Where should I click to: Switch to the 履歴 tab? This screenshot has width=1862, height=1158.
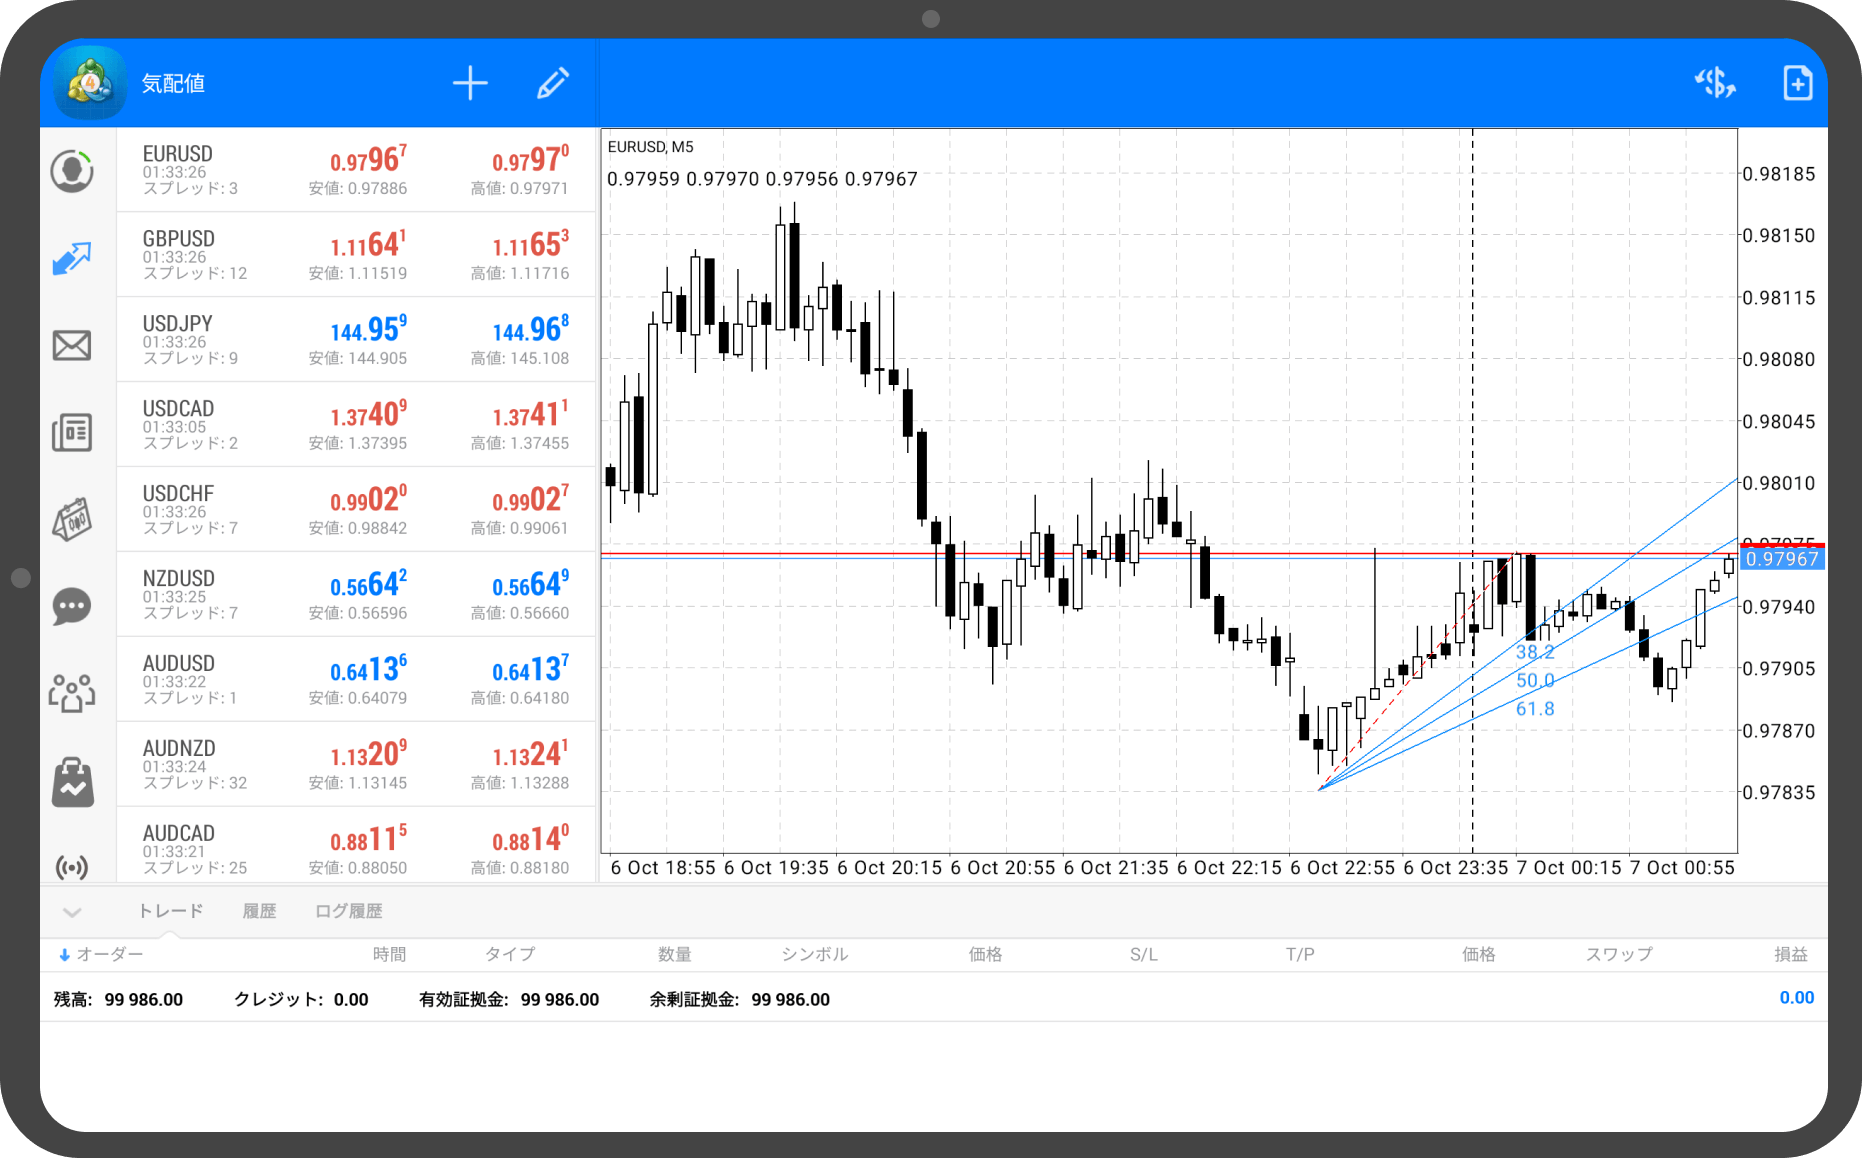(x=259, y=911)
